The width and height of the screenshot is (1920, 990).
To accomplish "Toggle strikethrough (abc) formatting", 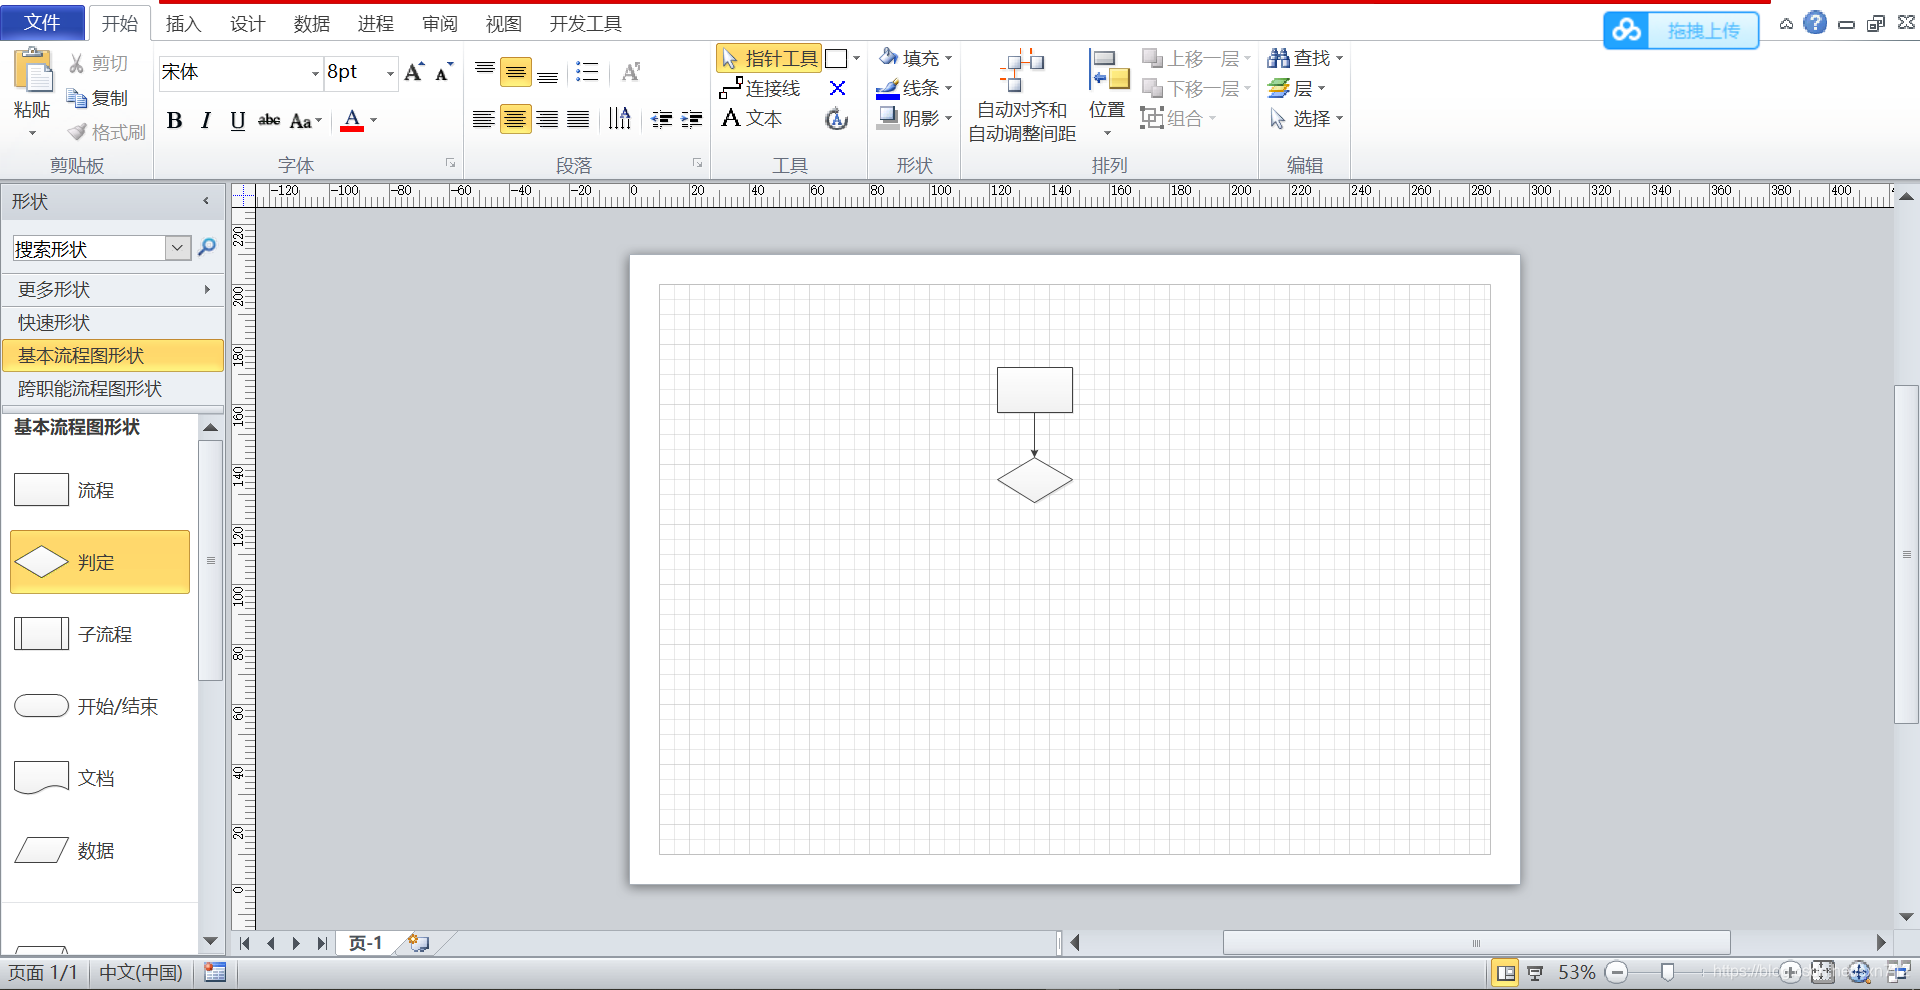I will 269,121.
